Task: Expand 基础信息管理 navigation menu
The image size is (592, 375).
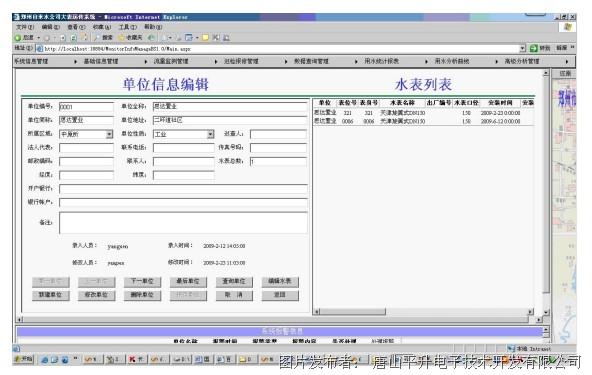Action: (115, 61)
